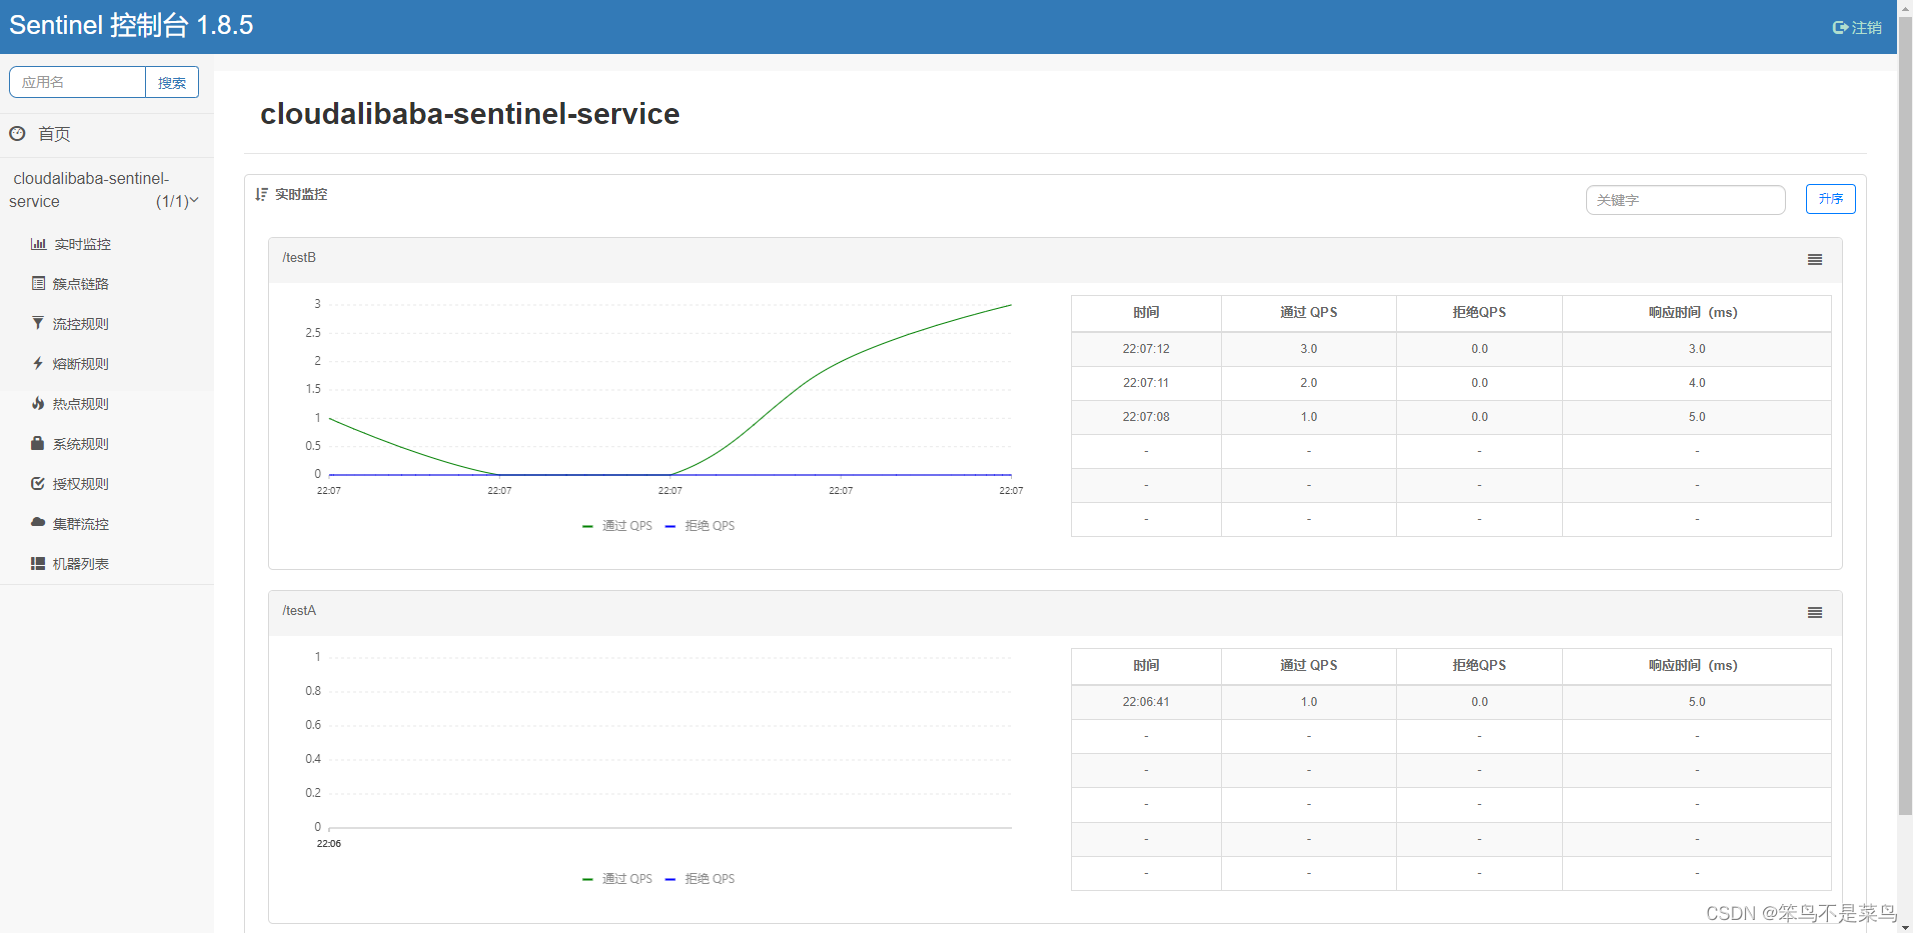Click the authorization rules check icon

tap(38, 484)
